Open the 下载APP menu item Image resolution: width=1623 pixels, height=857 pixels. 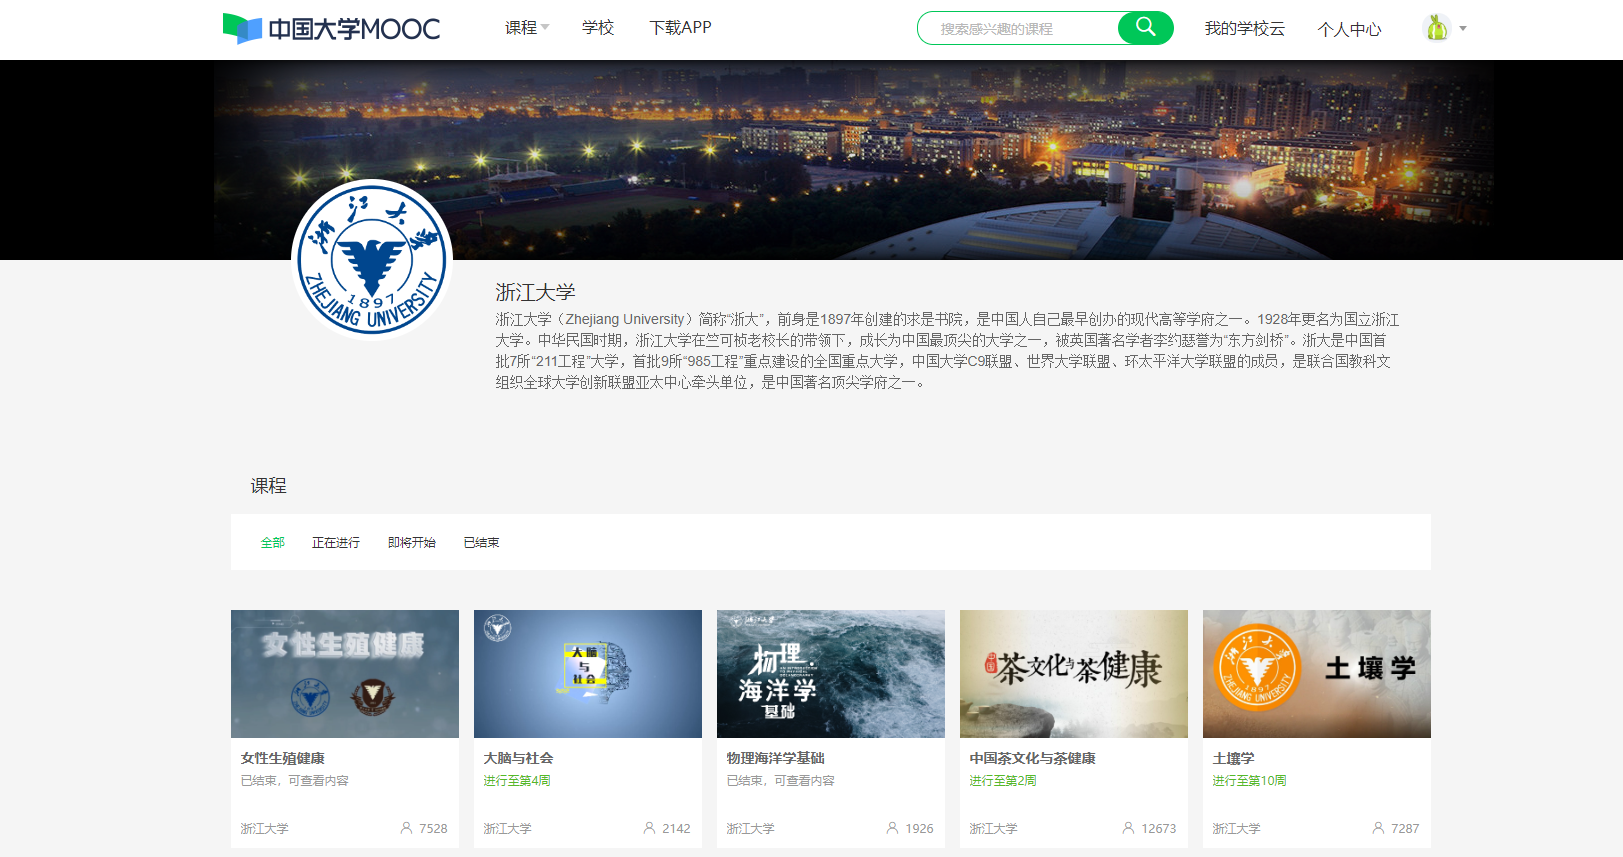pyautogui.click(x=680, y=28)
